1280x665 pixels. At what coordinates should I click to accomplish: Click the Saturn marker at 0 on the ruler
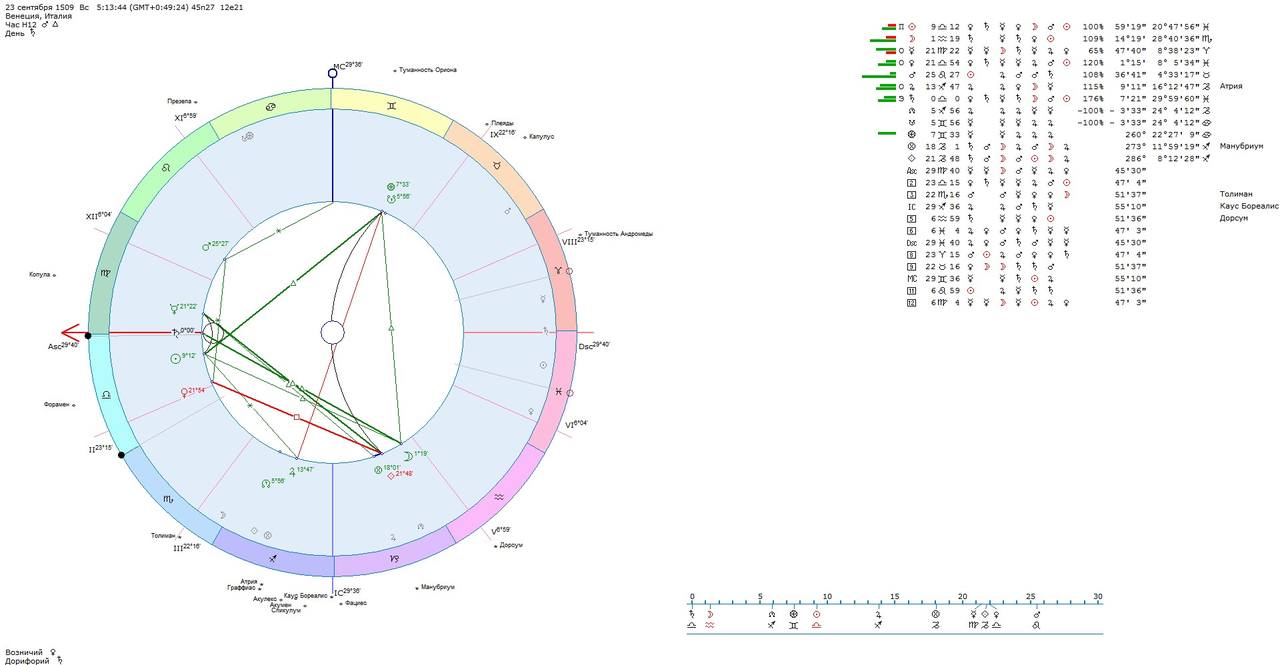pos(692,614)
